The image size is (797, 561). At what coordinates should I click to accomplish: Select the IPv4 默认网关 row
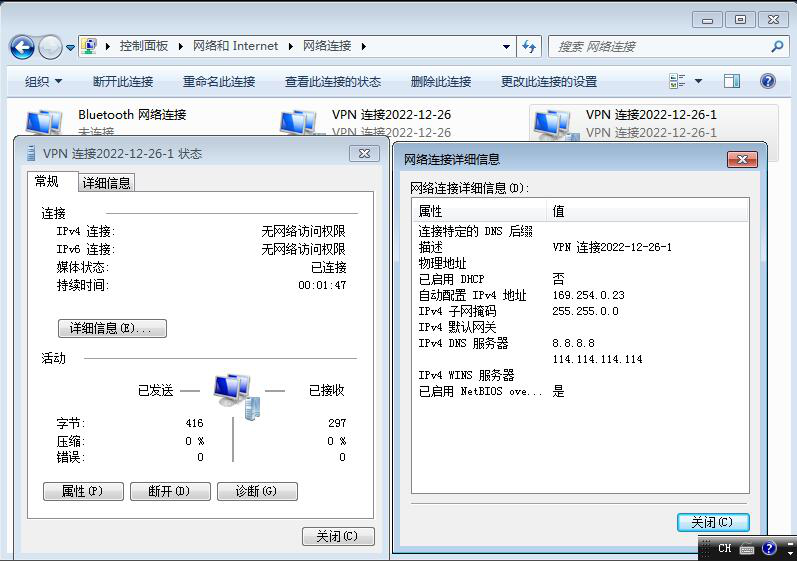[x=580, y=327]
